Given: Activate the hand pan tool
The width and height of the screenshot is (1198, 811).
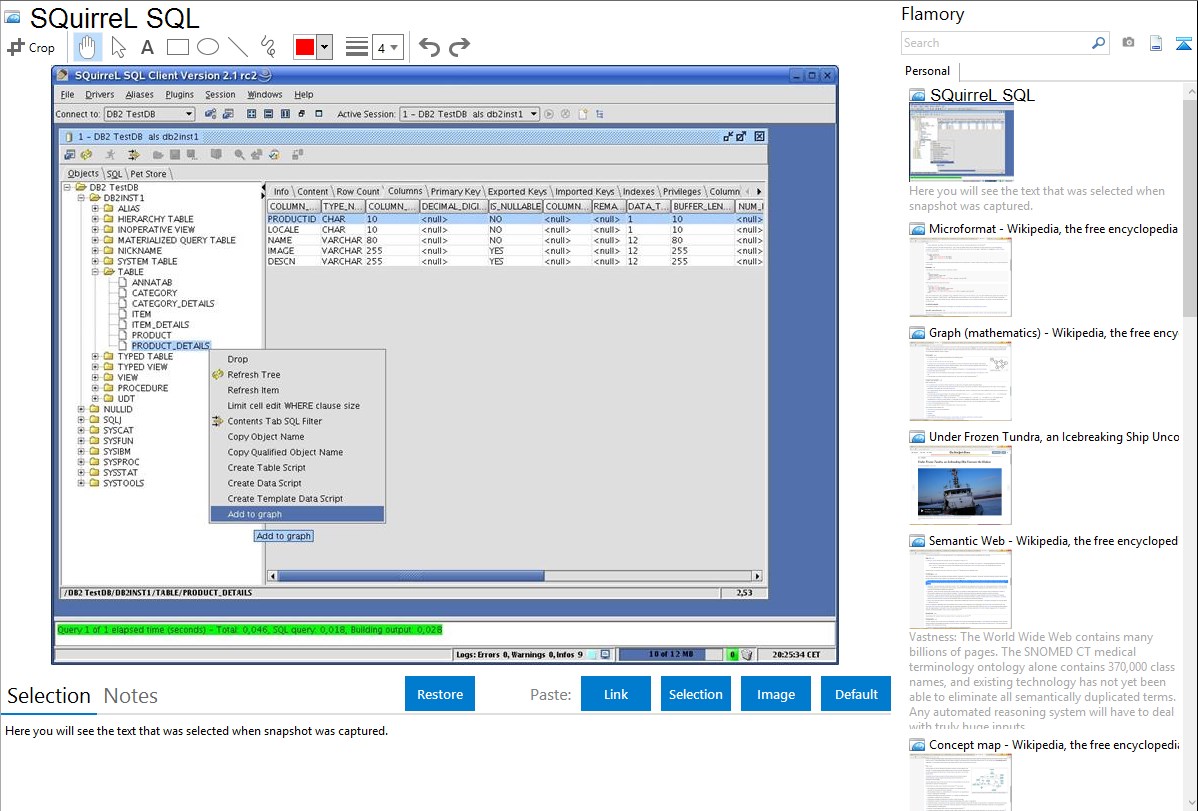Looking at the screenshot, I should [x=87, y=47].
